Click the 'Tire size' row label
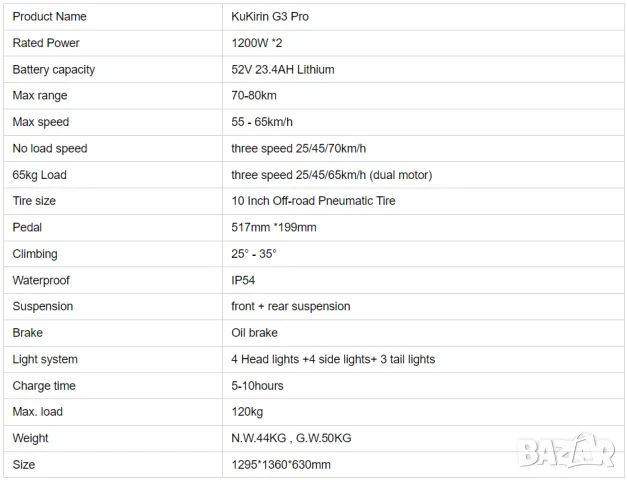Viewport: 627px width, 480px height. tap(37, 201)
